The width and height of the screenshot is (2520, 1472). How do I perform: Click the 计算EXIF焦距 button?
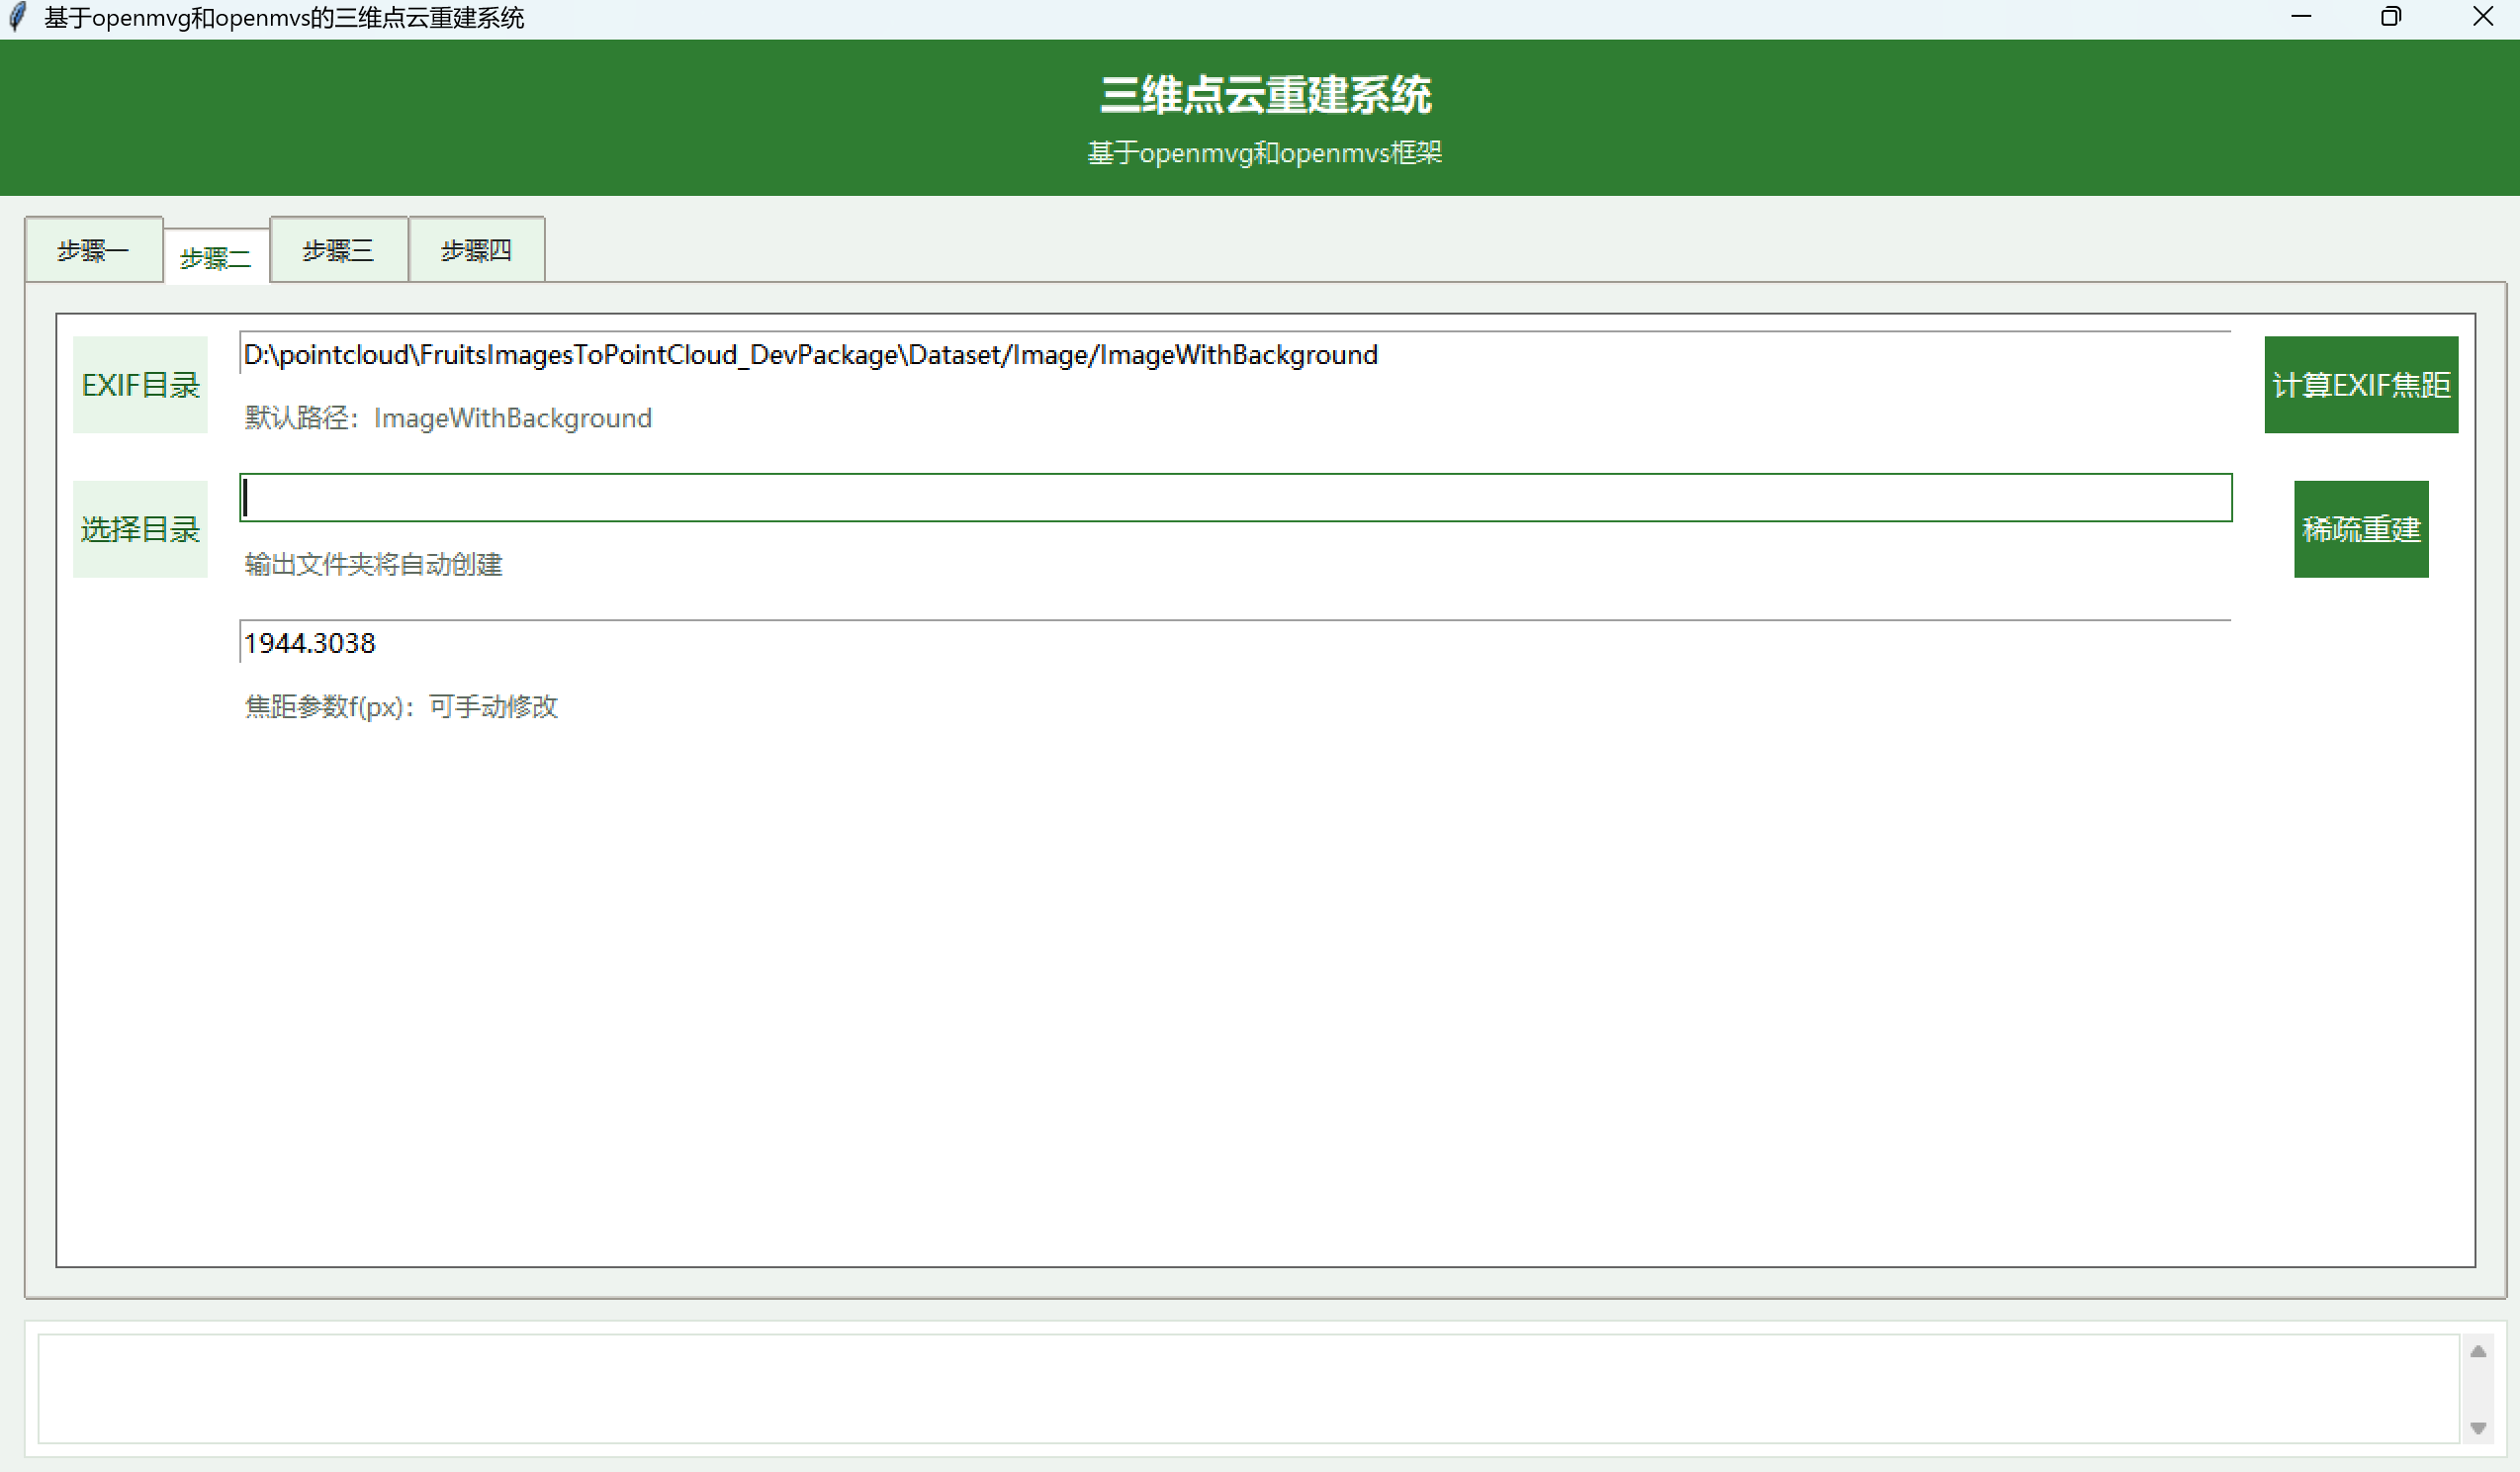pos(2360,385)
